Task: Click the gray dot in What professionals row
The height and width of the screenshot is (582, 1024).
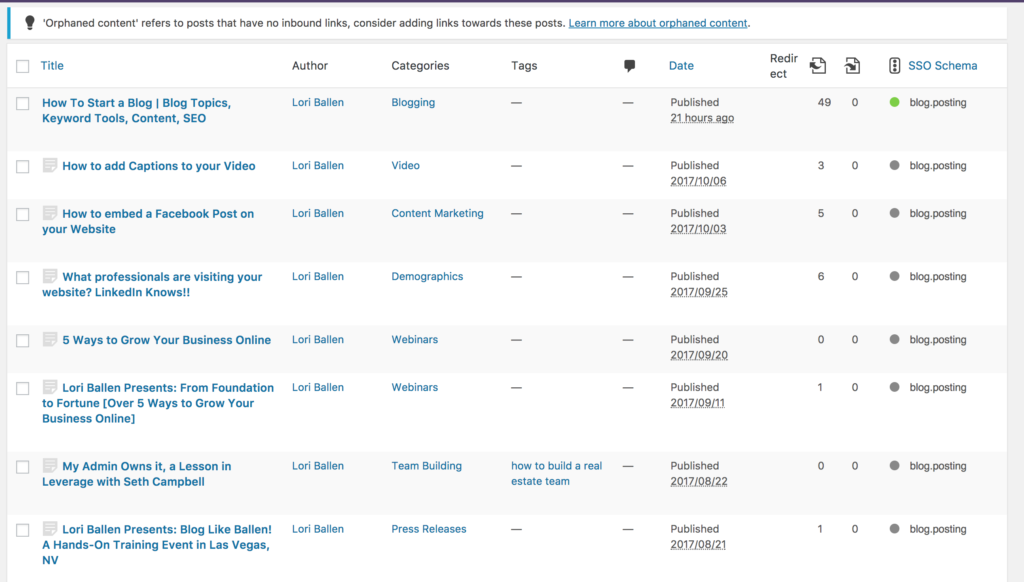Action: 895,276
